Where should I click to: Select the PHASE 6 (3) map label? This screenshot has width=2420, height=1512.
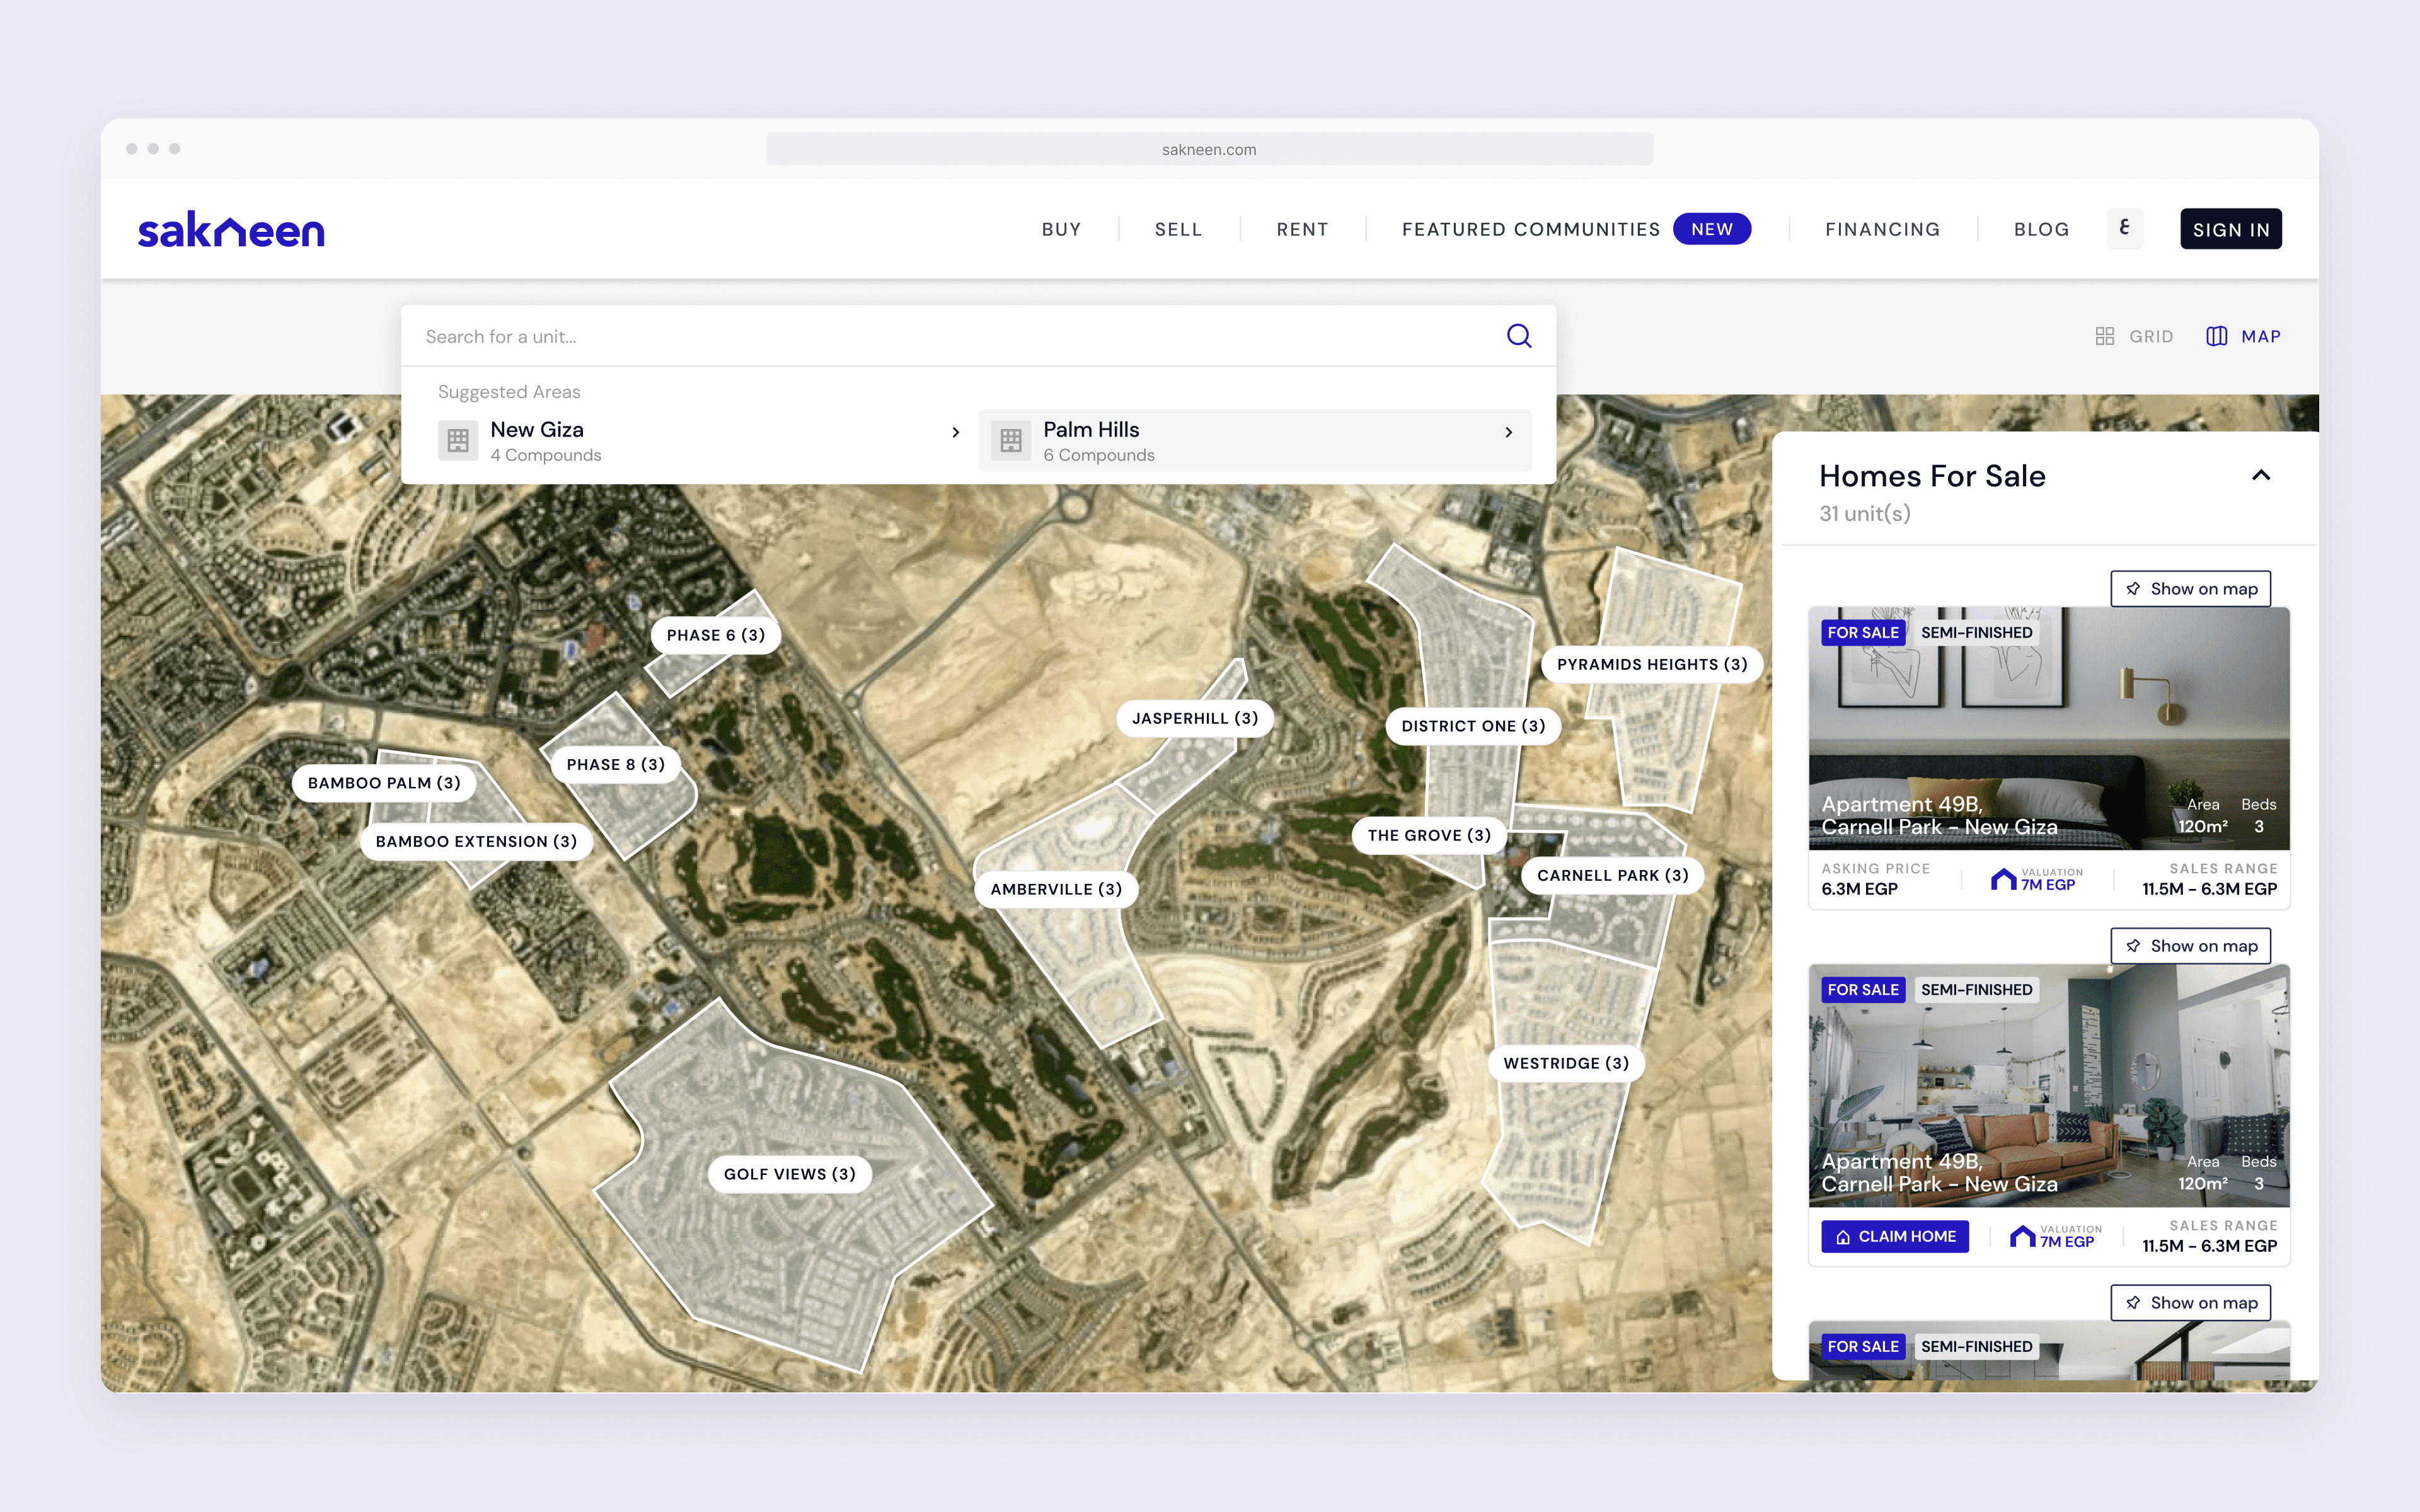tap(716, 635)
